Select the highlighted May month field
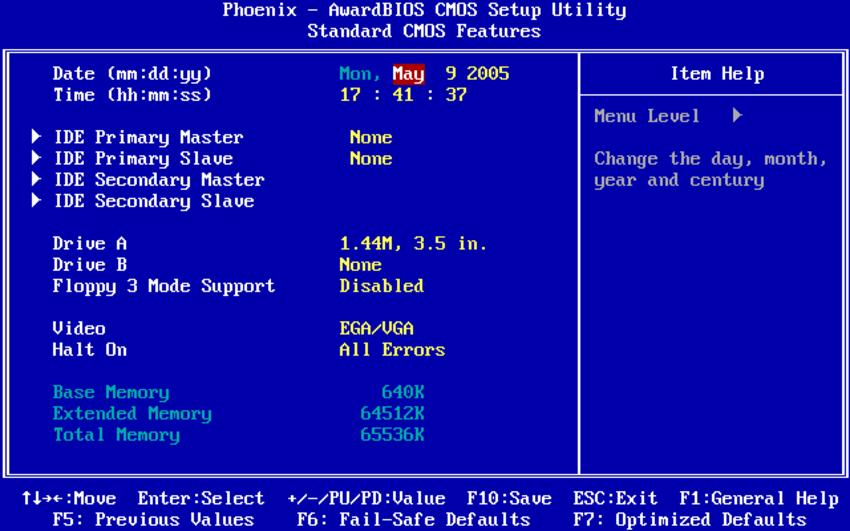 (x=408, y=74)
